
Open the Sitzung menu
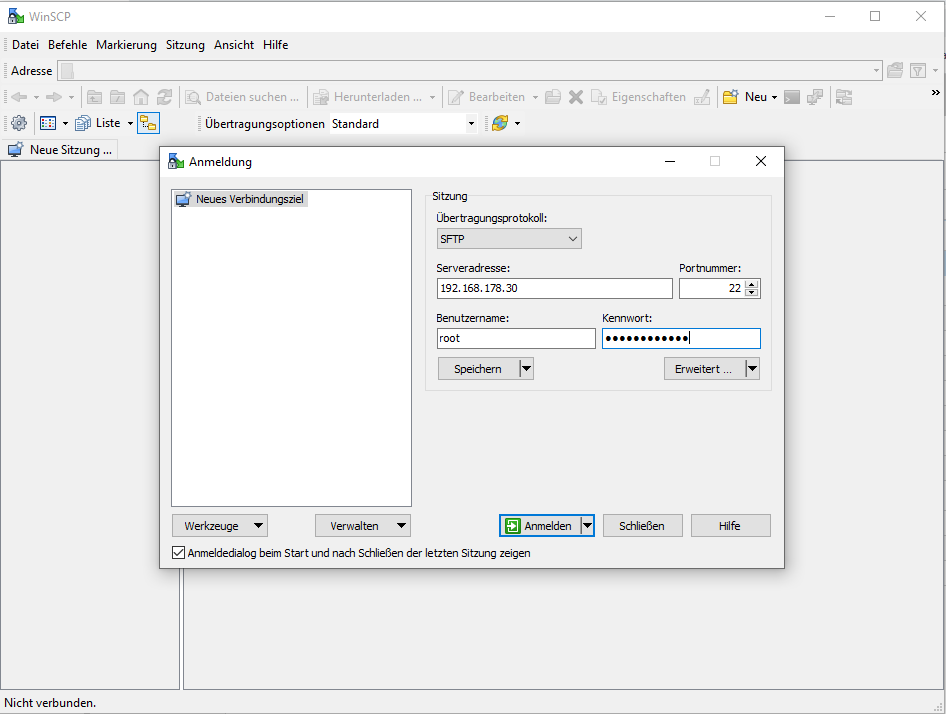[x=185, y=45]
